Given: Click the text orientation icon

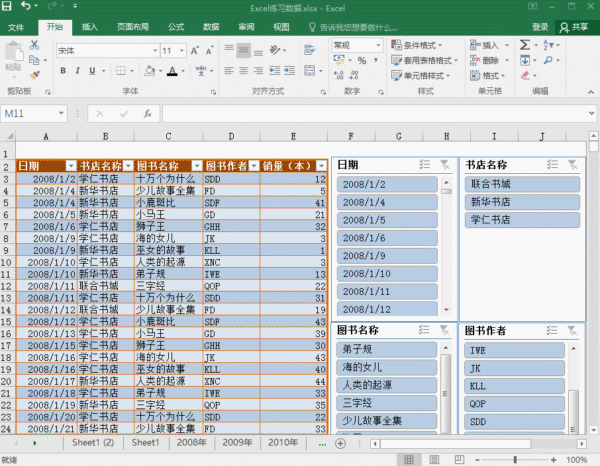Looking at the screenshot, I should pyautogui.click(x=275, y=50).
